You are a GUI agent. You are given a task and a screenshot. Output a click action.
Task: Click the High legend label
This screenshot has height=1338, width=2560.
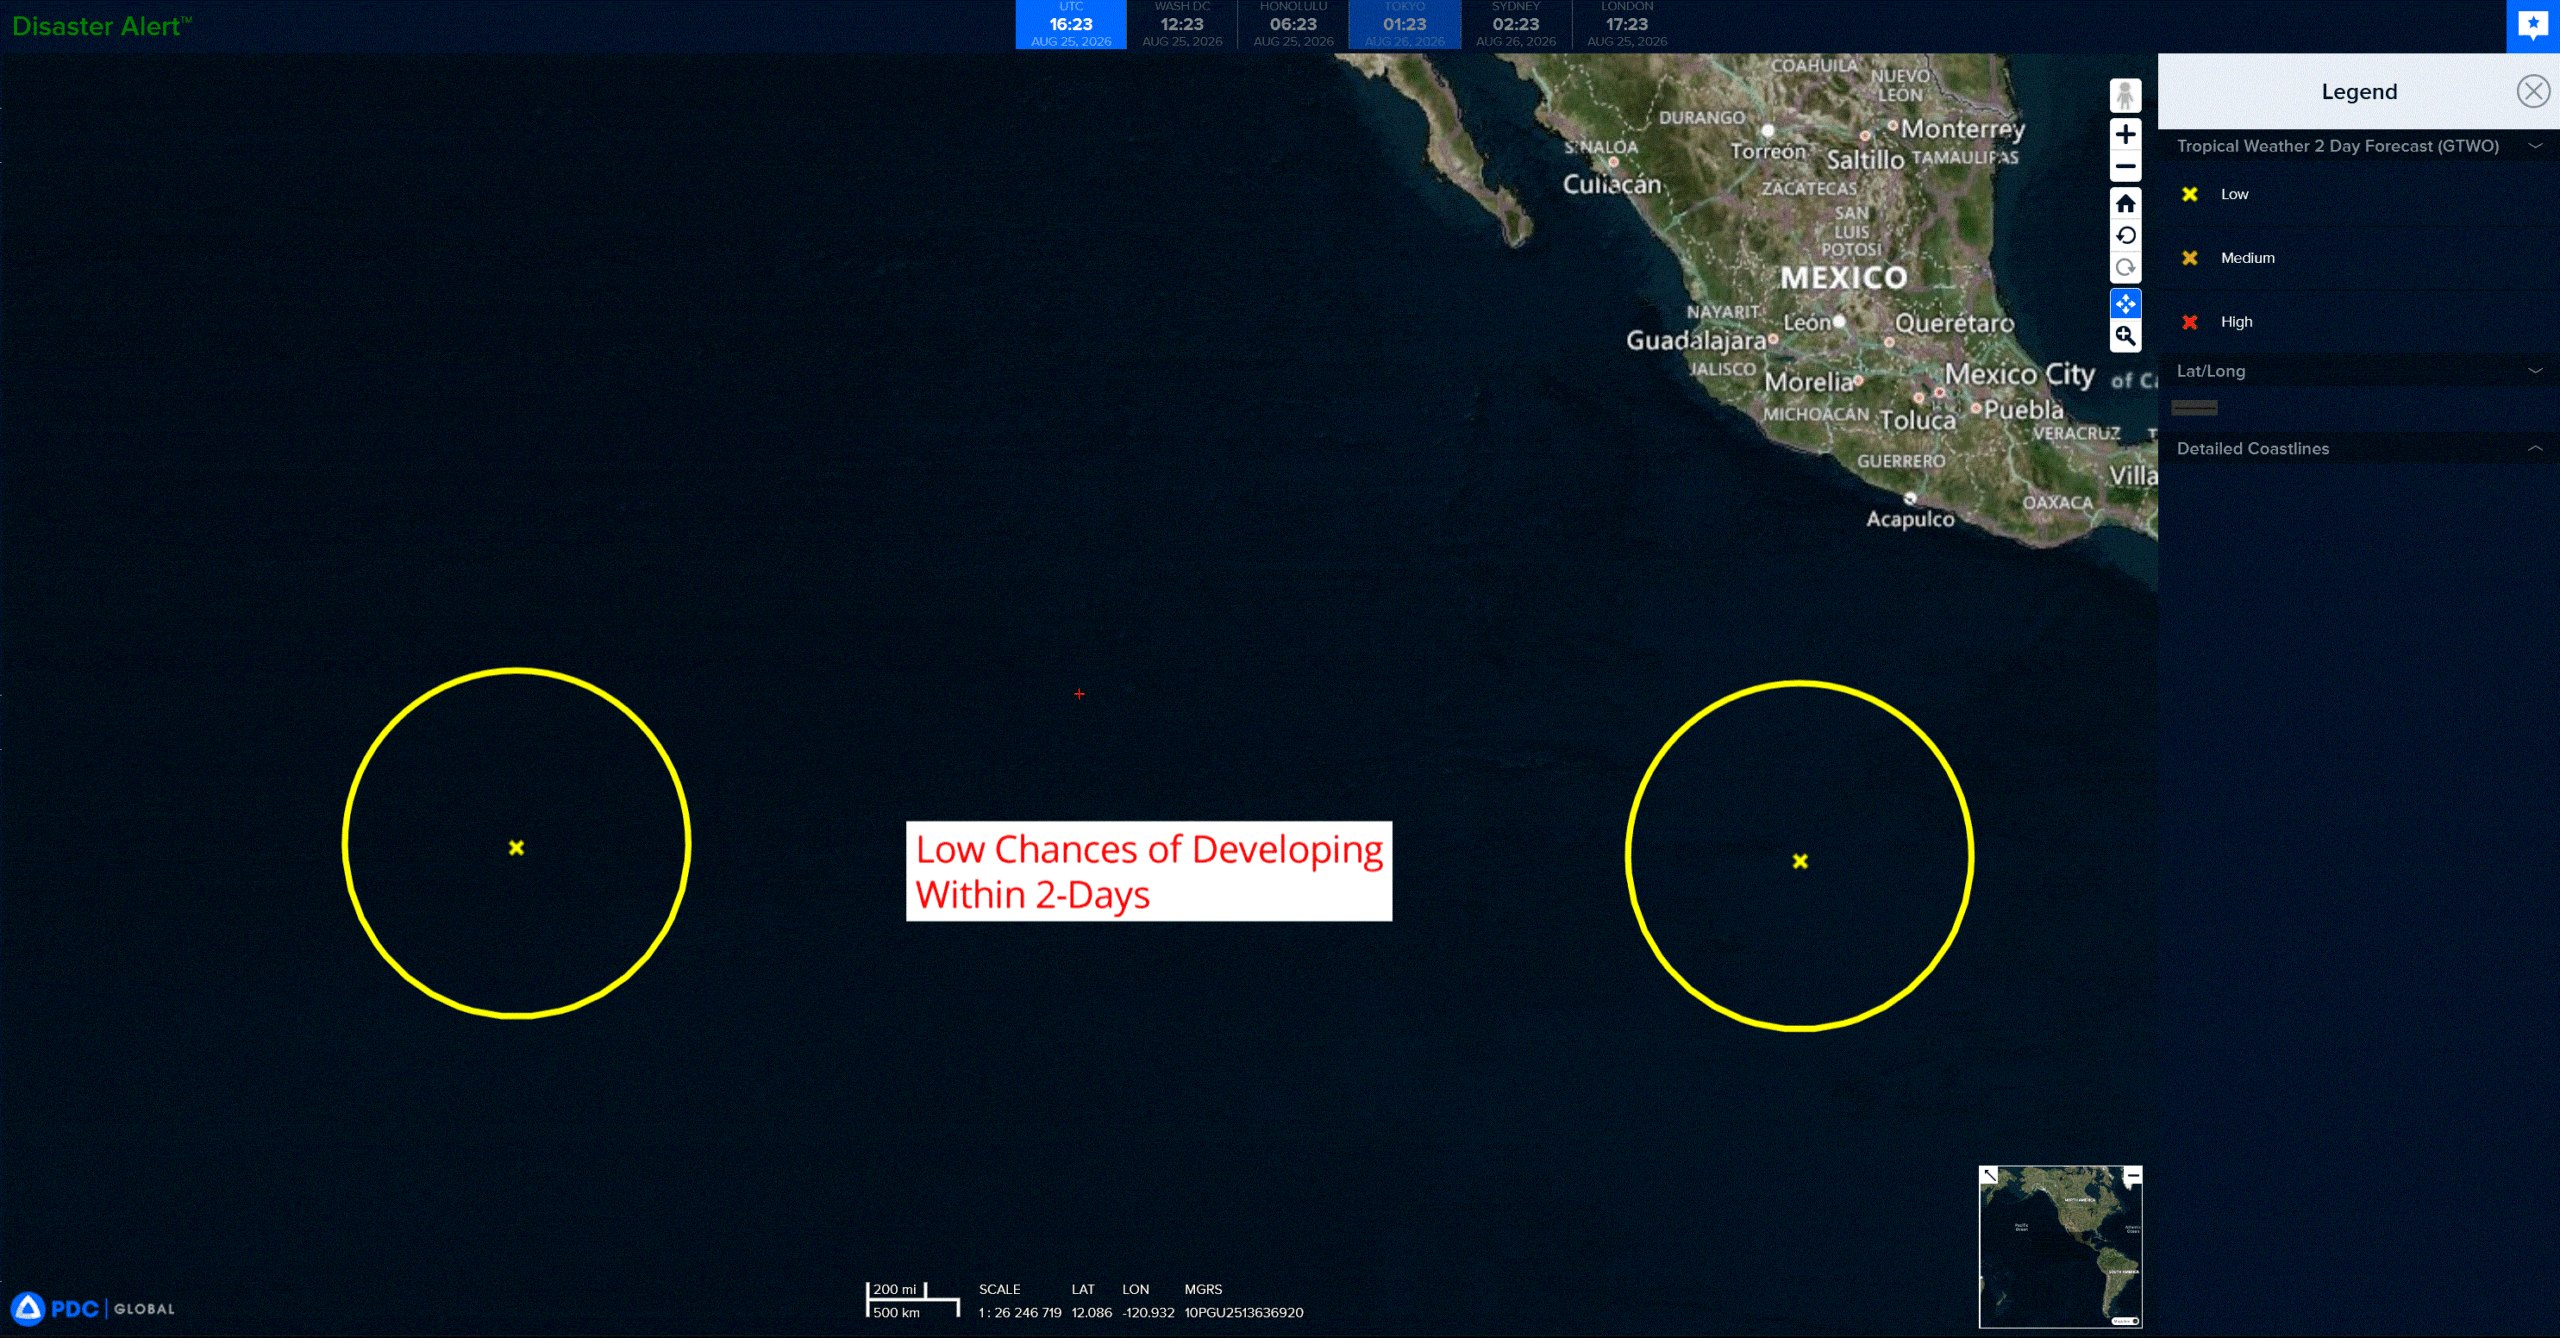point(2237,322)
